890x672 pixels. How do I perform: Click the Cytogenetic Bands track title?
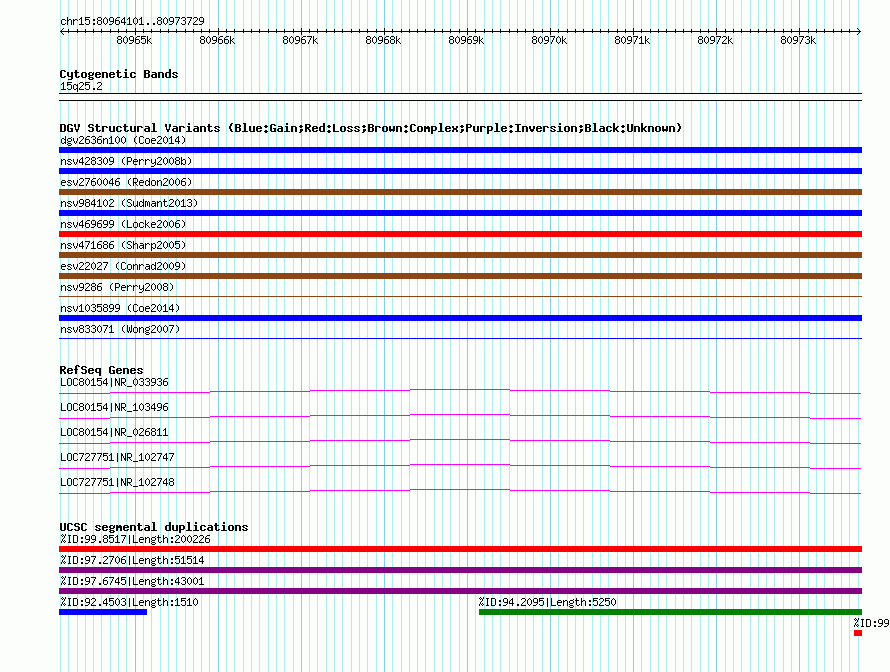pyautogui.click(x=119, y=74)
